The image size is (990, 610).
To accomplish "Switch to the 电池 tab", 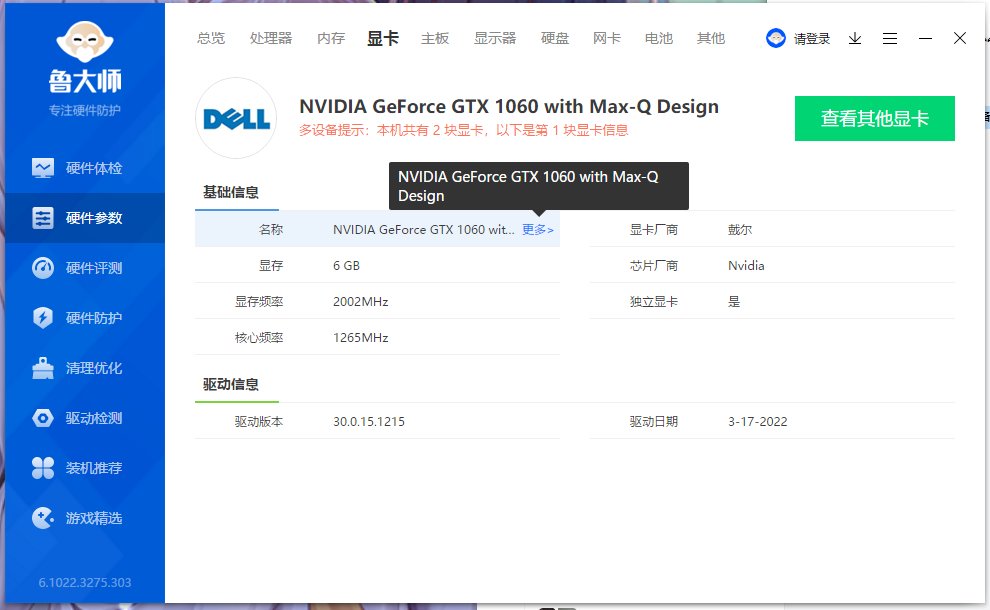I will [659, 39].
